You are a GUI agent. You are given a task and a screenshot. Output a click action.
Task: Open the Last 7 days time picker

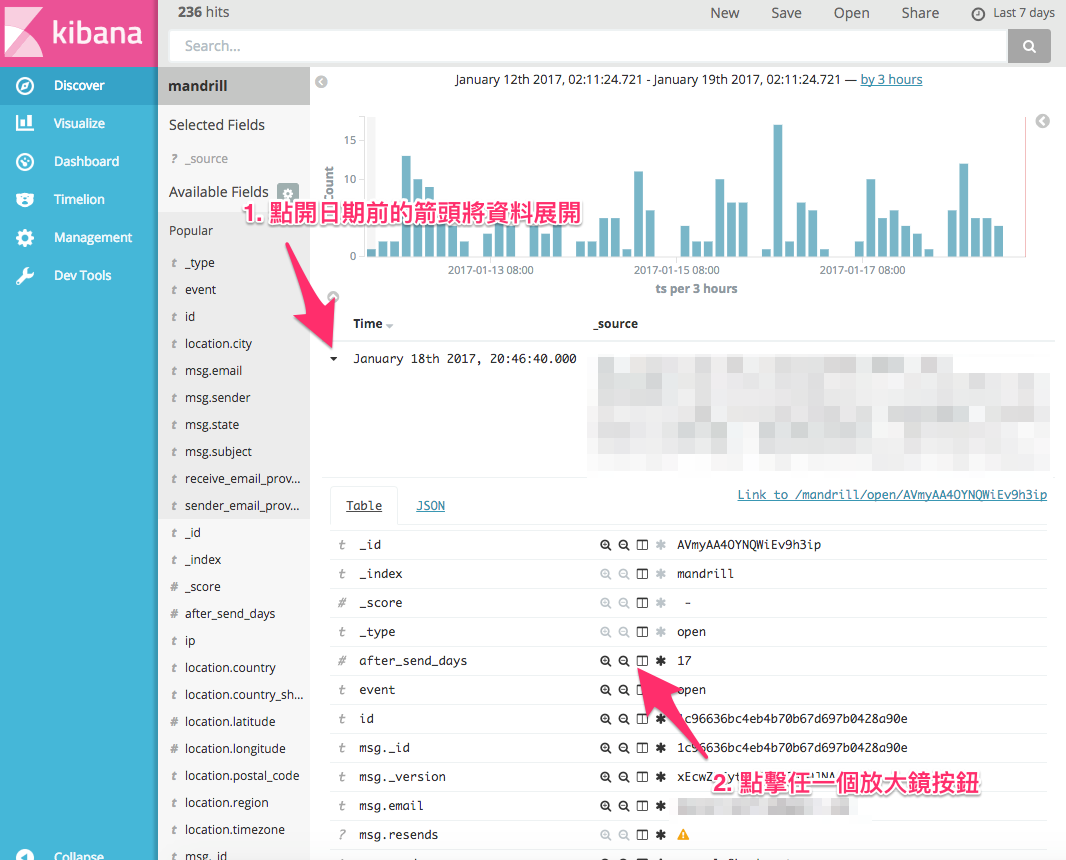point(1013,13)
